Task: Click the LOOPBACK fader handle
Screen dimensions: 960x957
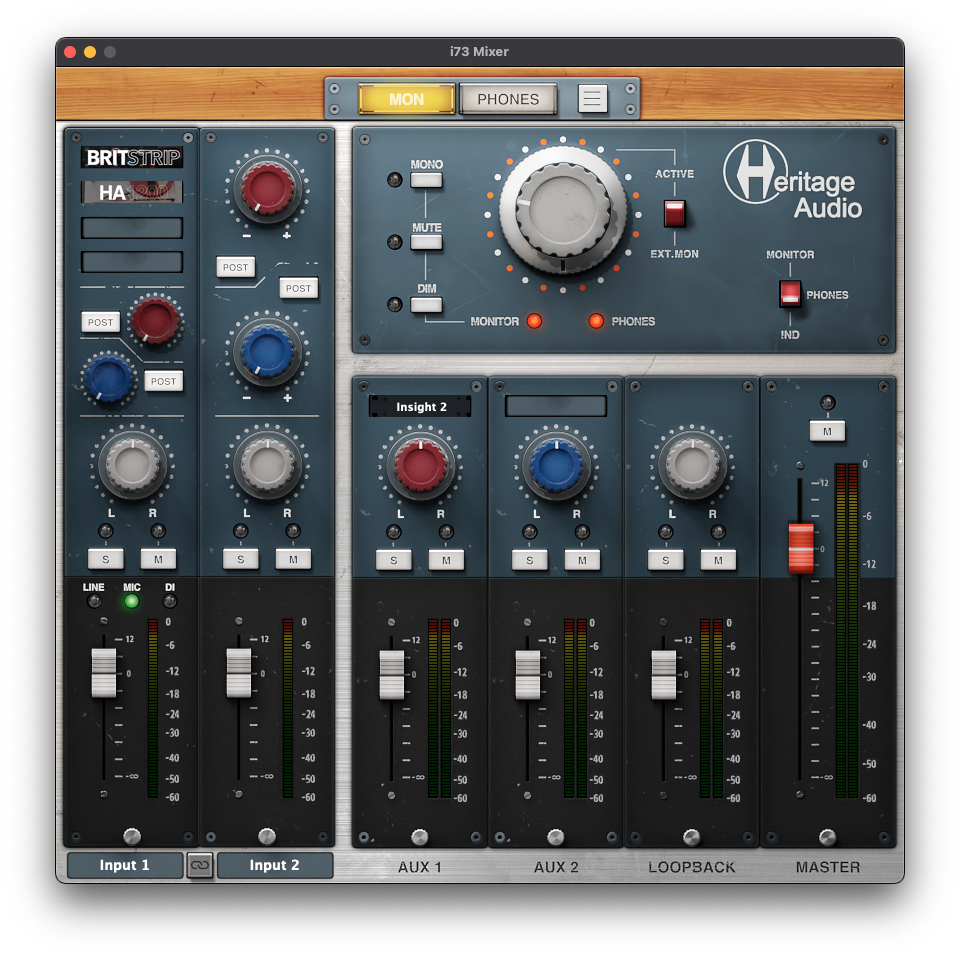Action: pos(664,675)
